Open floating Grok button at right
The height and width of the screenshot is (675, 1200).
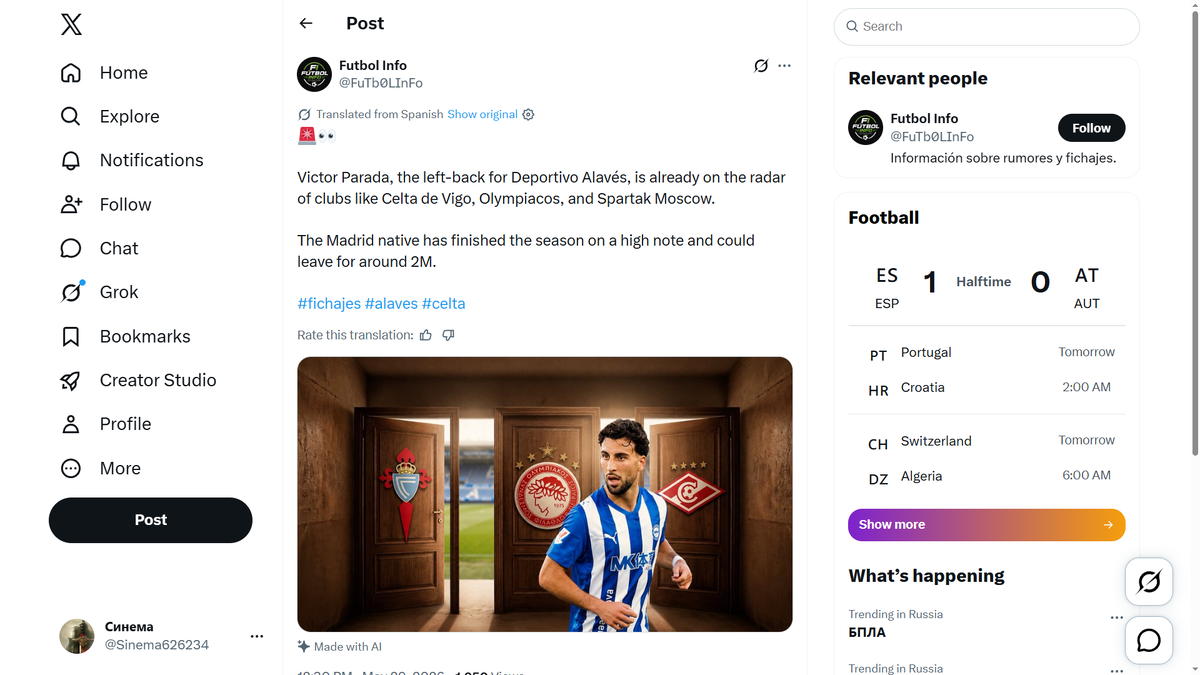1149,581
